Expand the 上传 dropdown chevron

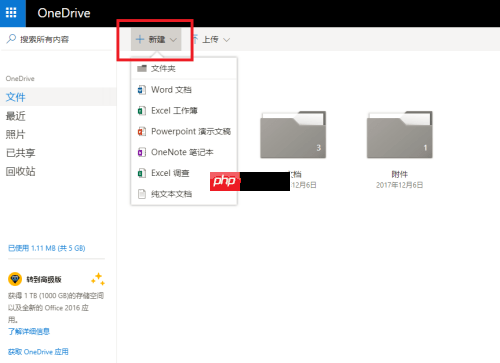226,40
